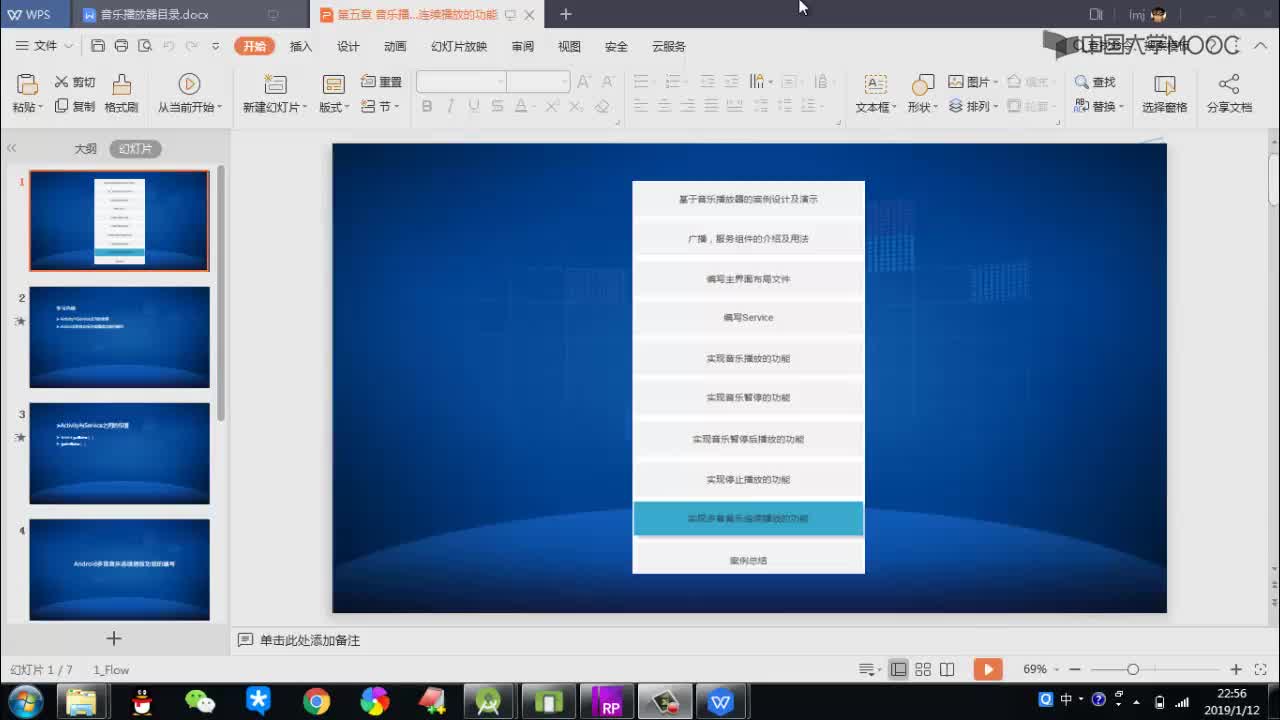Toggle Bold formatting
The height and width of the screenshot is (720, 1280).
click(x=427, y=106)
